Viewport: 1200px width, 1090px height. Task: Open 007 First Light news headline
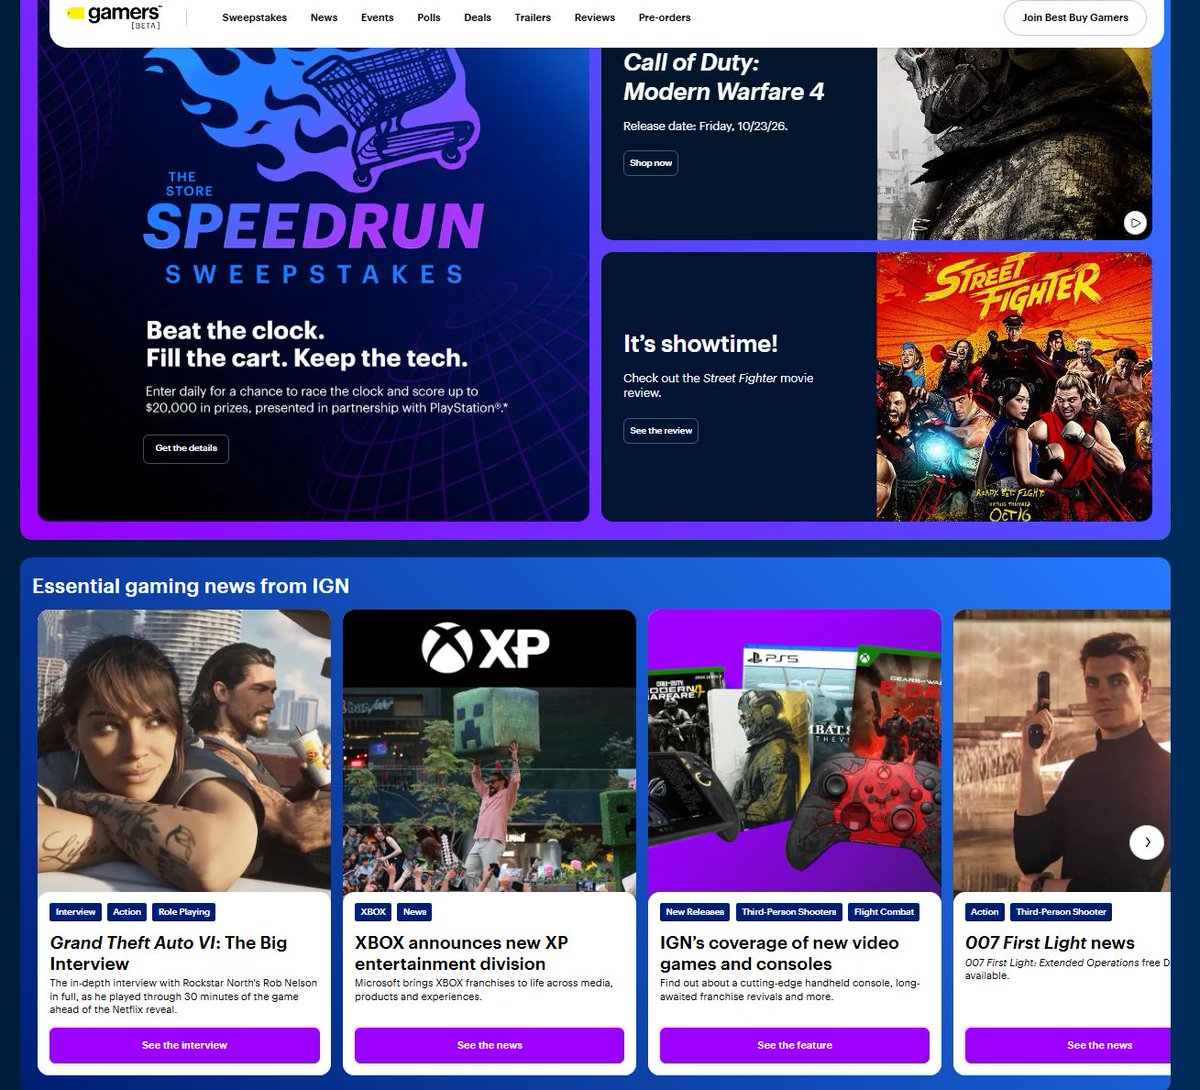tap(1050, 943)
